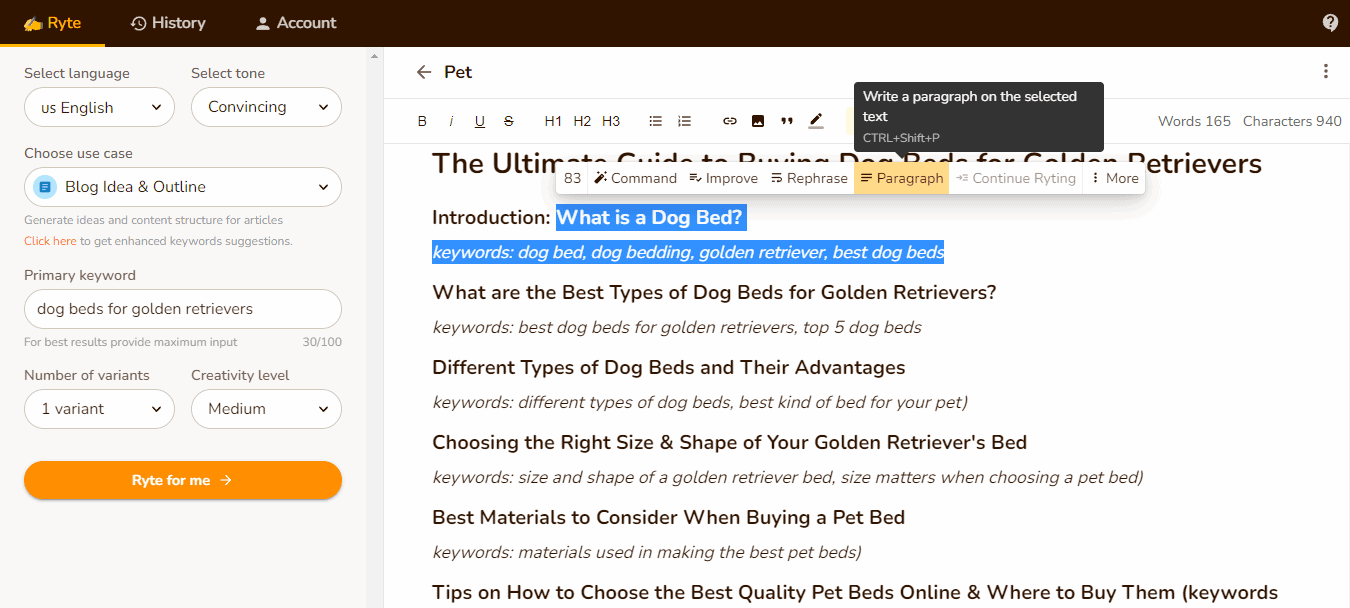Image resolution: width=1350 pixels, height=608 pixels.
Task: Select the highlighter pen icon
Action: pyautogui.click(x=816, y=120)
